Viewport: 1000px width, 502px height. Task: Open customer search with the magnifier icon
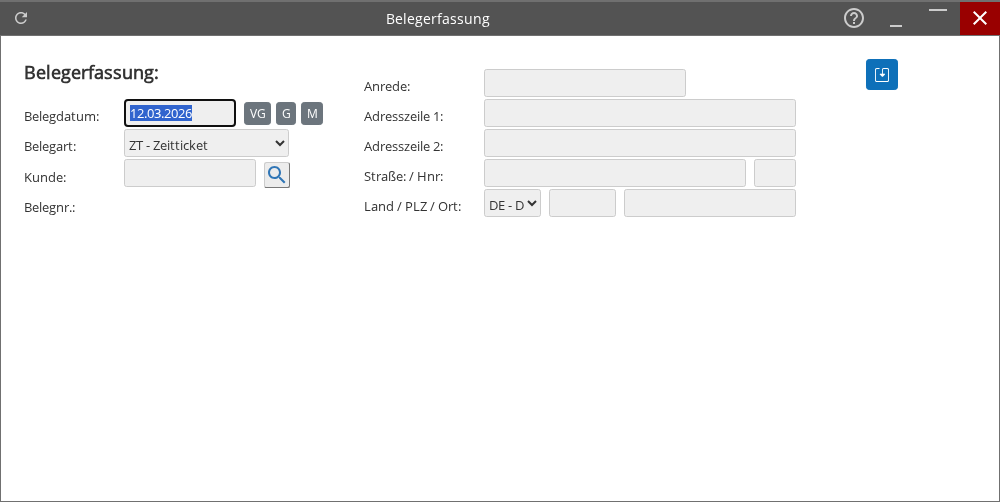point(277,175)
